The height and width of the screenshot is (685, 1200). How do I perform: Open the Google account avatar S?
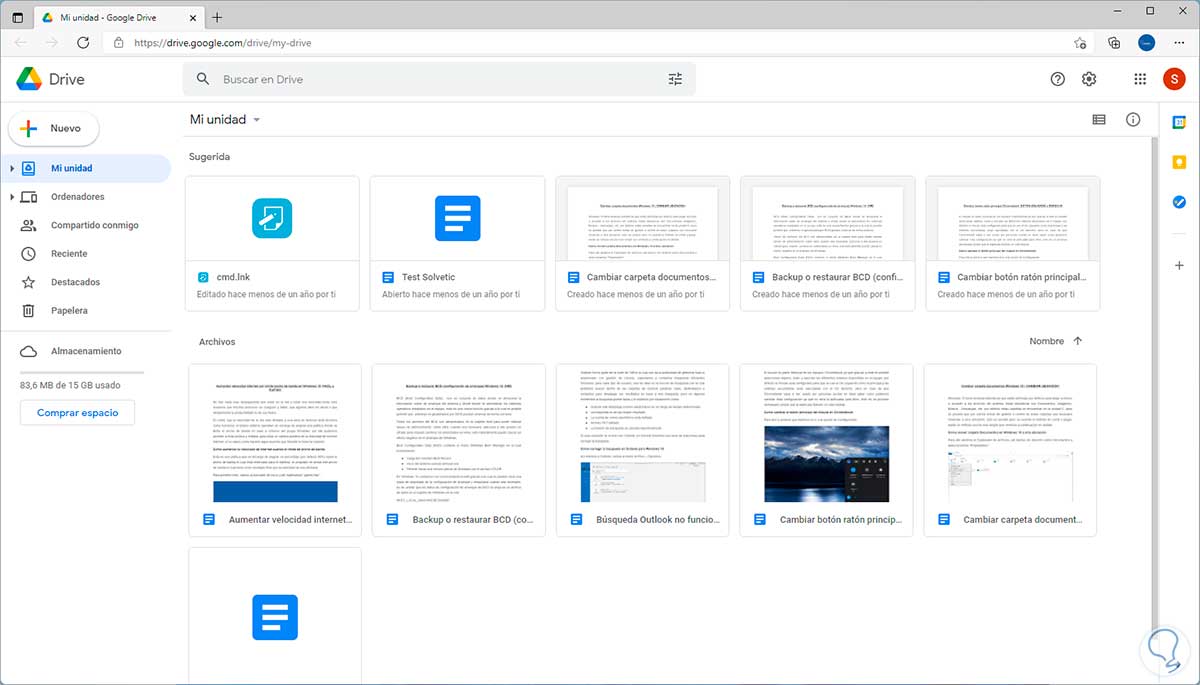click(1173, 79)
